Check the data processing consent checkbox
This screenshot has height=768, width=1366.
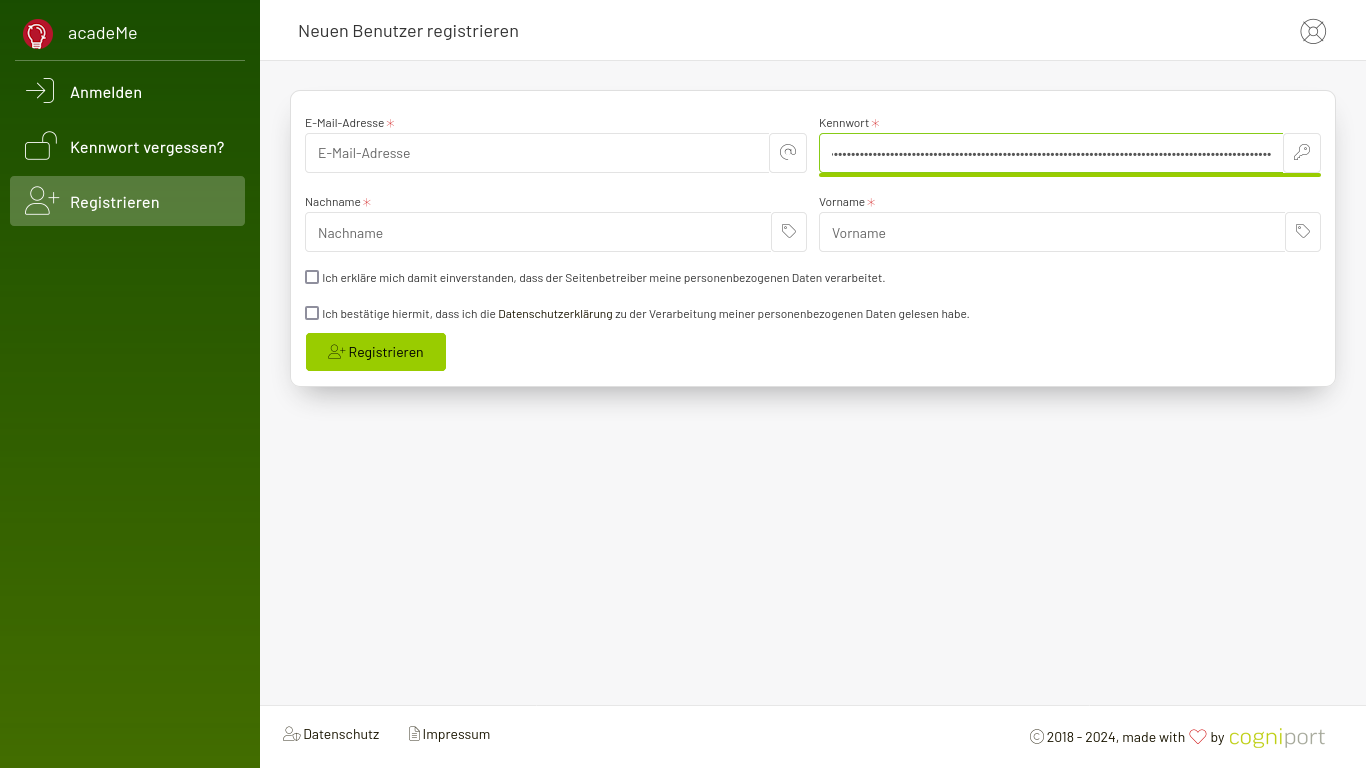coord(312,277)
